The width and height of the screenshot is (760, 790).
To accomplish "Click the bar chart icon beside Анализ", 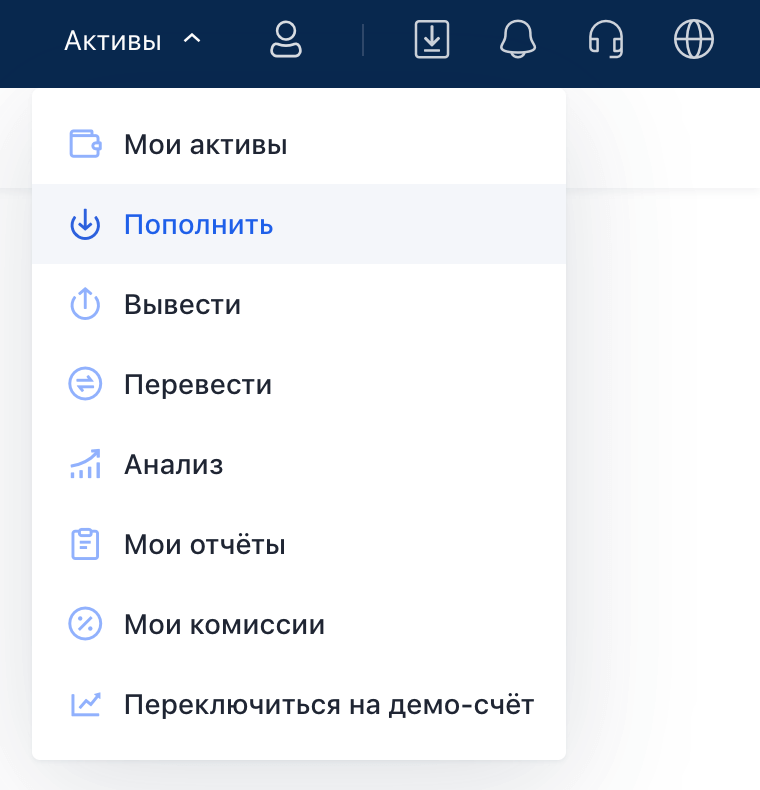I will coord(85,464).
